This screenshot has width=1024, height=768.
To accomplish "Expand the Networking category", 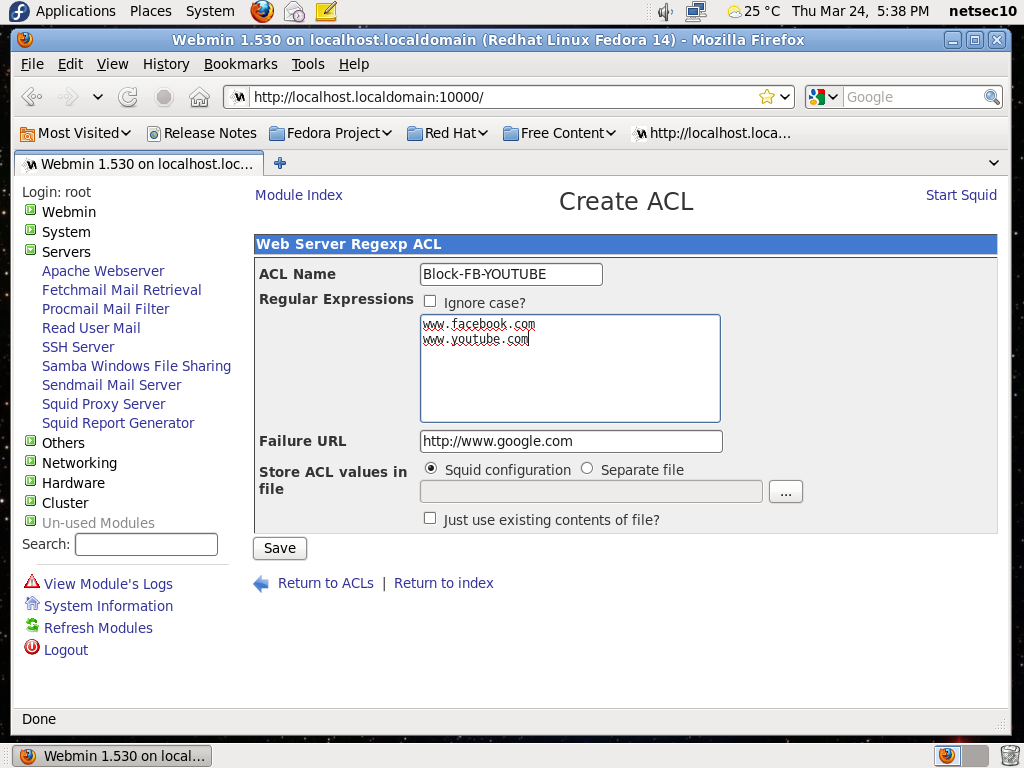I will (x=31, y=461).
